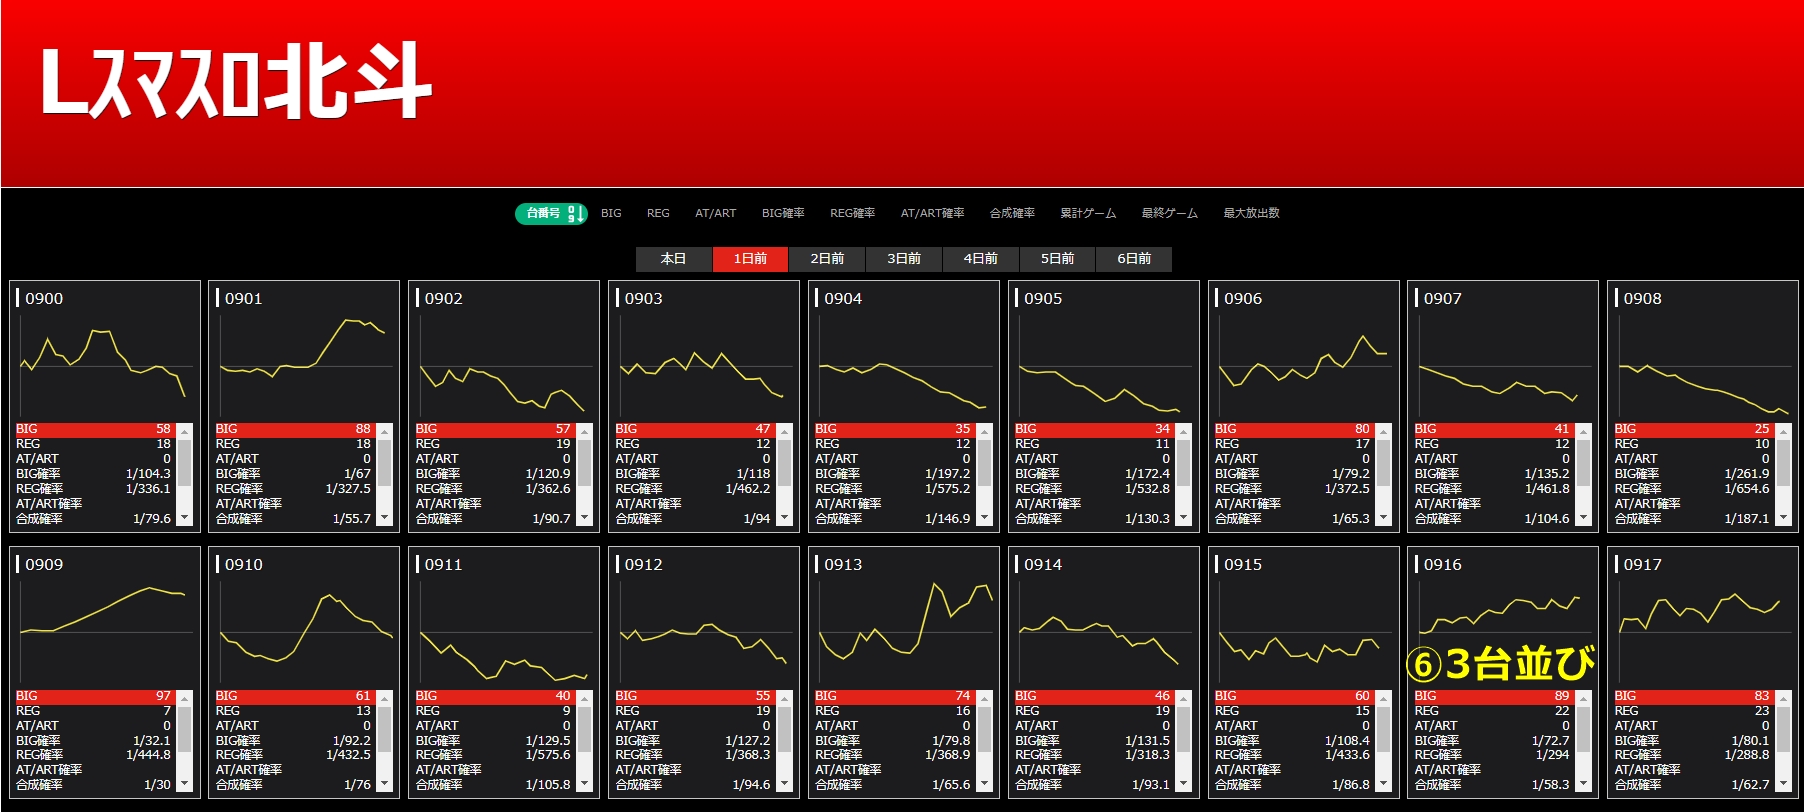Select the 4日前 tab
Image resolution: width=1804 pixels, height=812 pixels.
(980, 259)
